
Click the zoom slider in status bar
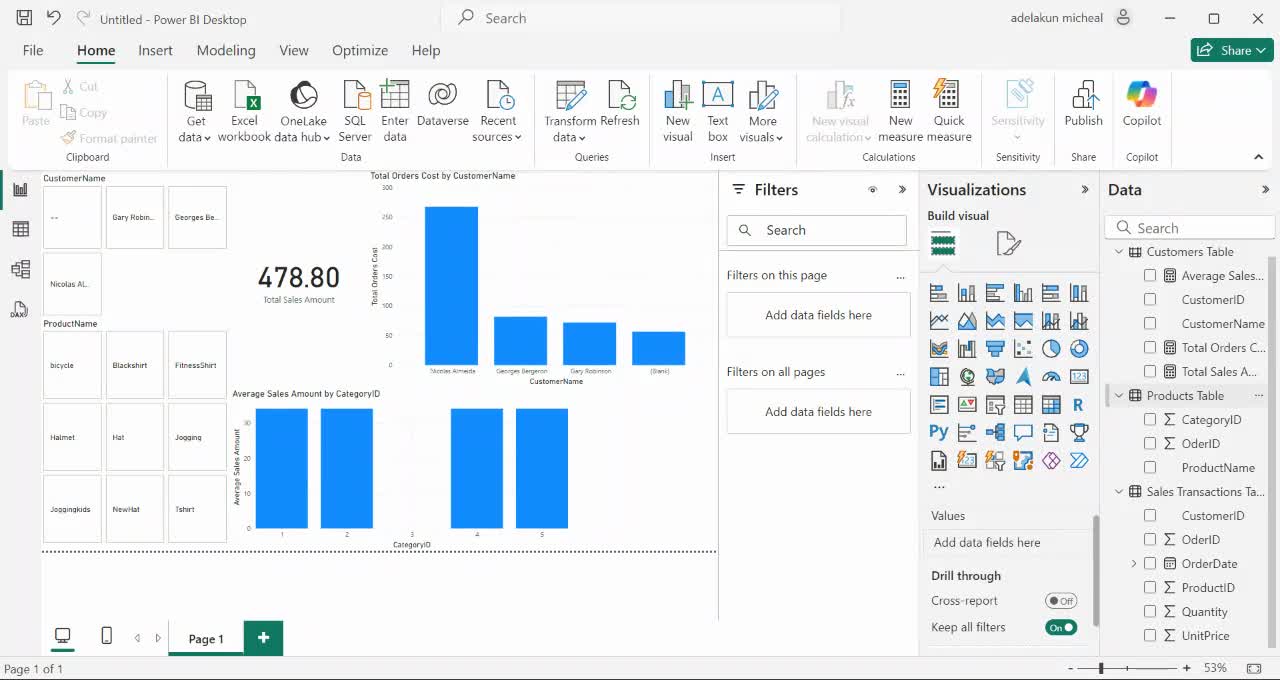click(x=1101, y=668)
